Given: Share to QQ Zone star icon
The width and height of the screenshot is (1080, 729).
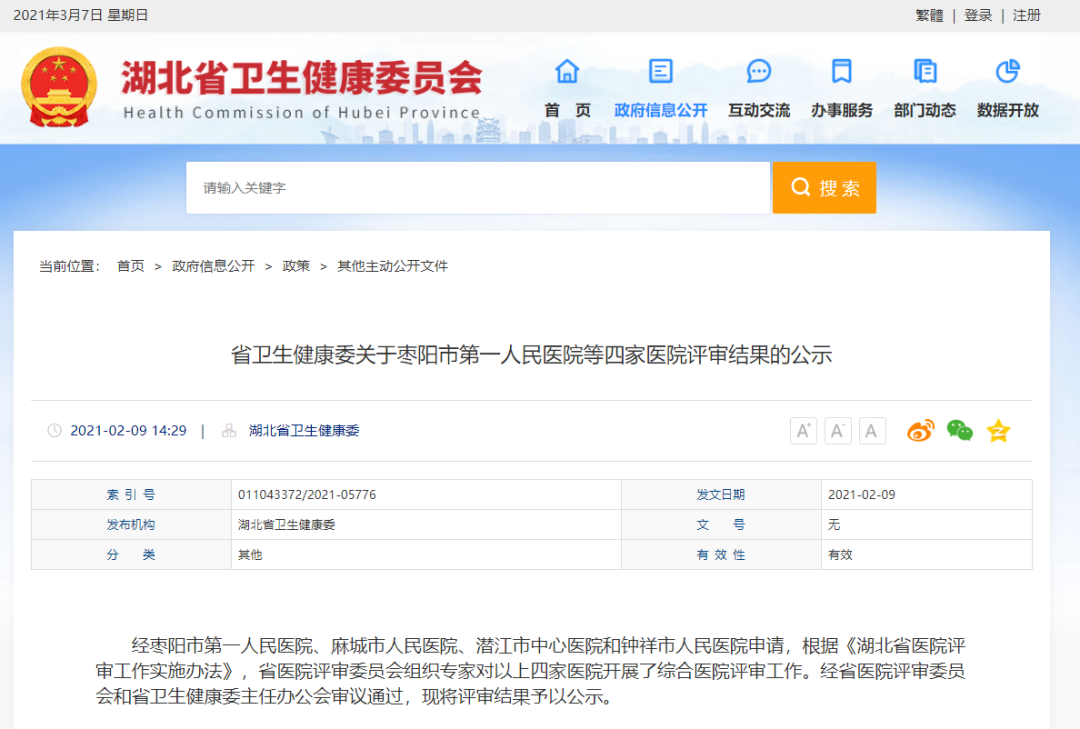Looking at the screenshot, I should [x=998, y=431].
